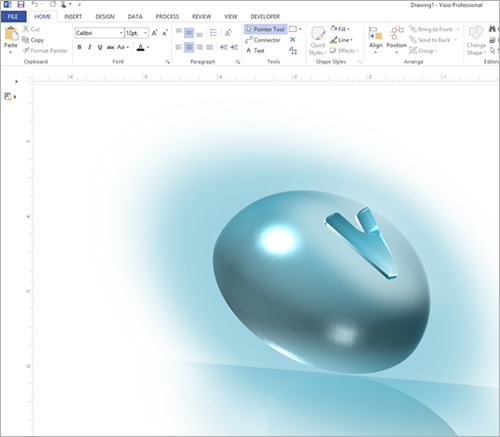Click the Align button
500x437 pixels.
tap(376, 40)
